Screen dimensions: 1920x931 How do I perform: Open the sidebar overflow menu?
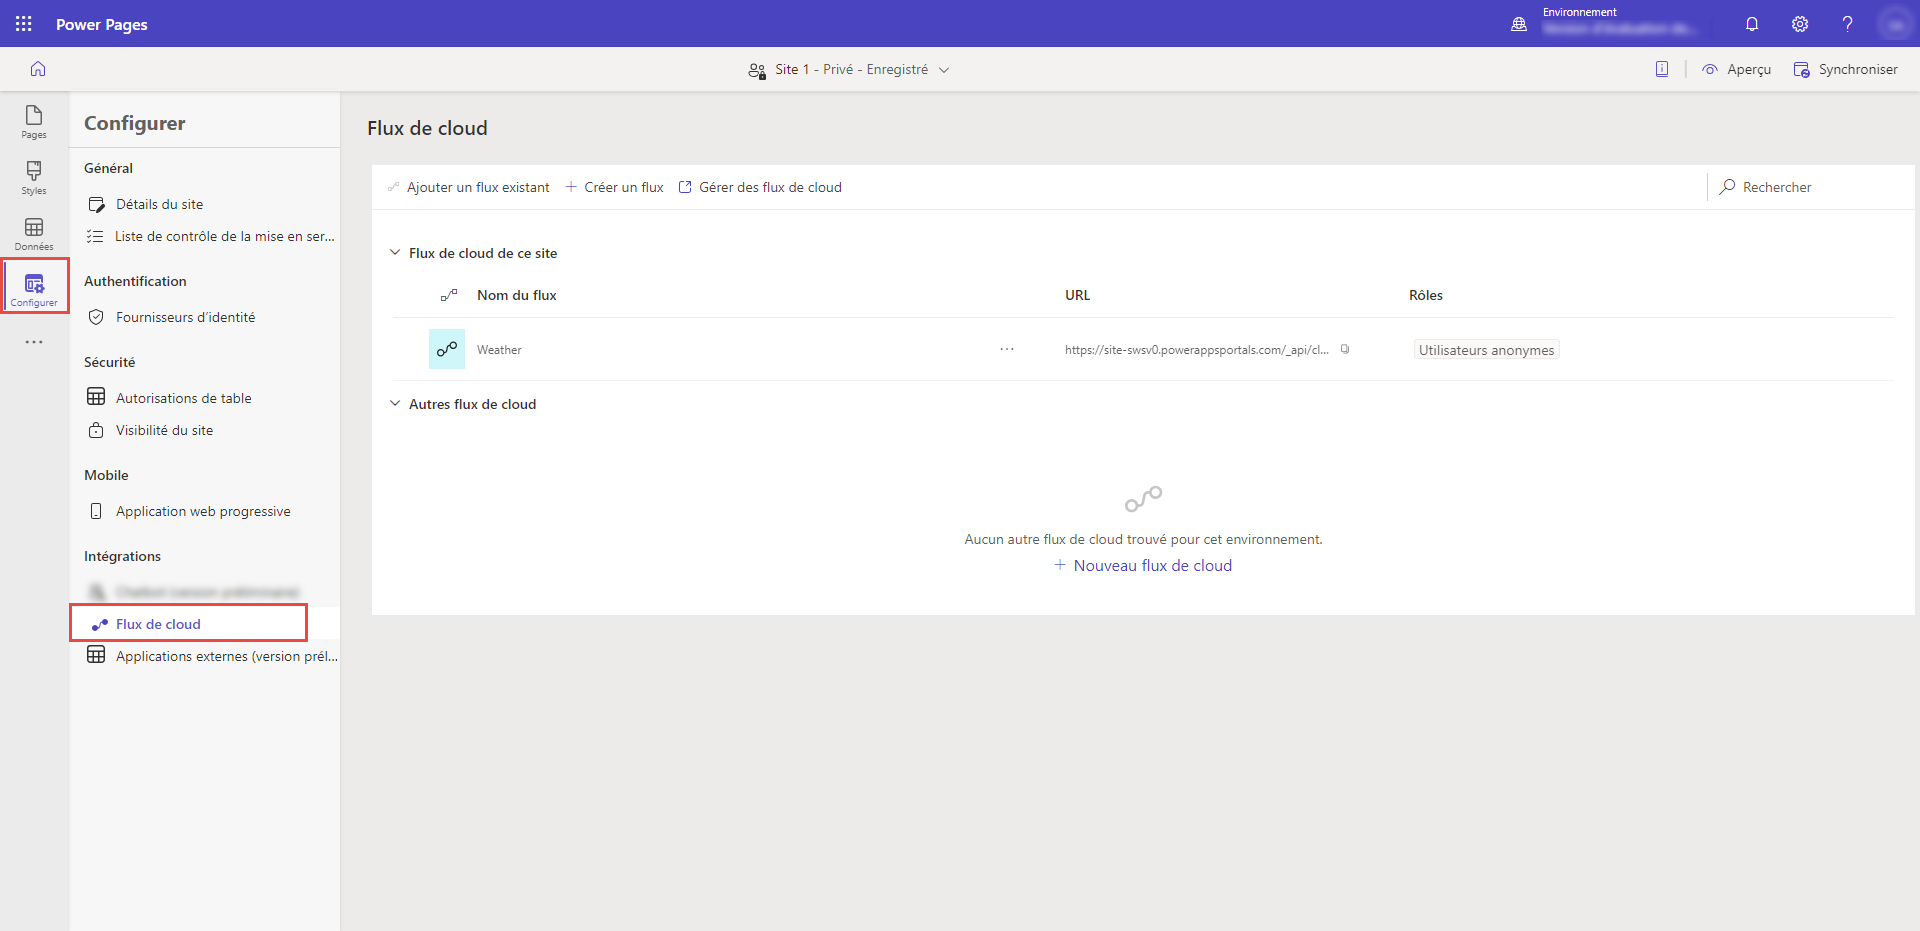pos(33,342)
